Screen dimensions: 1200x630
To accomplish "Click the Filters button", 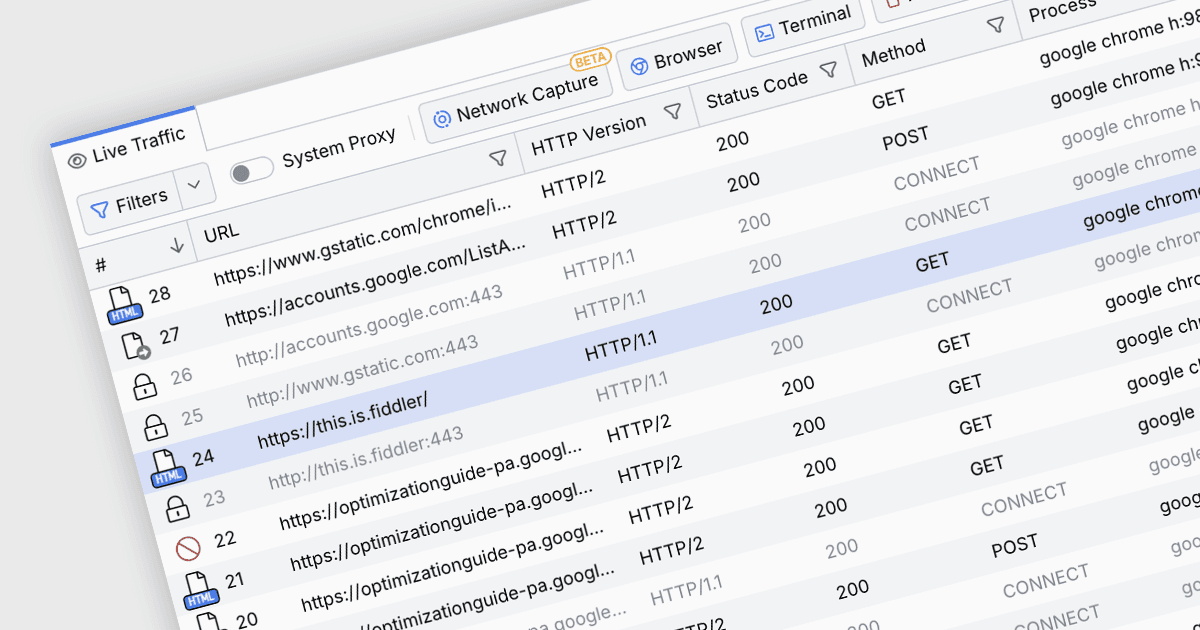I will 130,203.
